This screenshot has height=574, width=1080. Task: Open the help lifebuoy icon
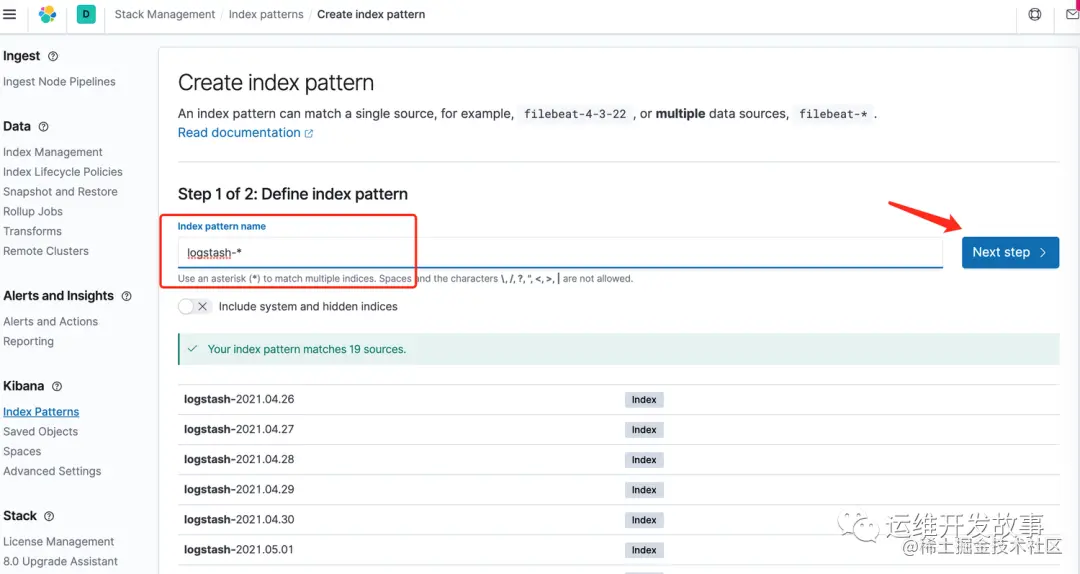pos(1035,14)
